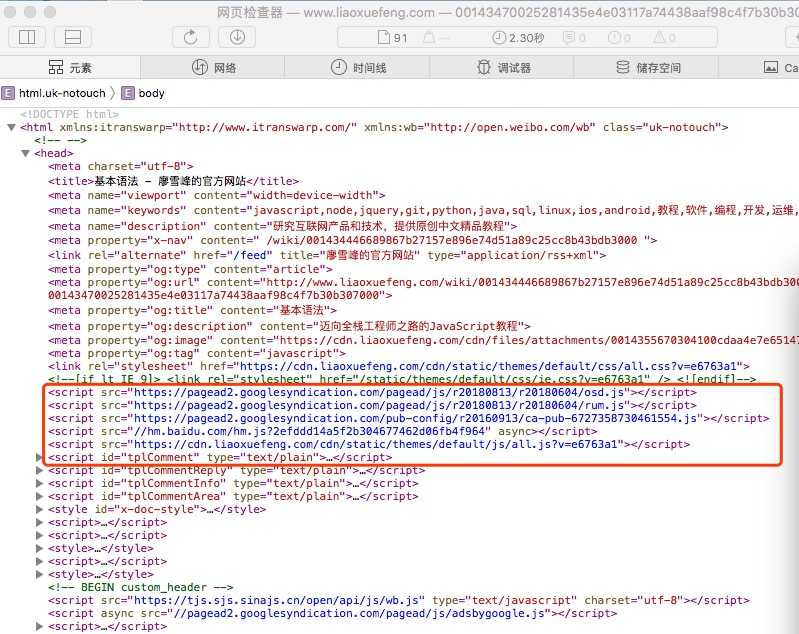The height and width of the screenshot is (634, 799).
Task: Select the BEGIN custom_header comment
Action: coord(141,587)
